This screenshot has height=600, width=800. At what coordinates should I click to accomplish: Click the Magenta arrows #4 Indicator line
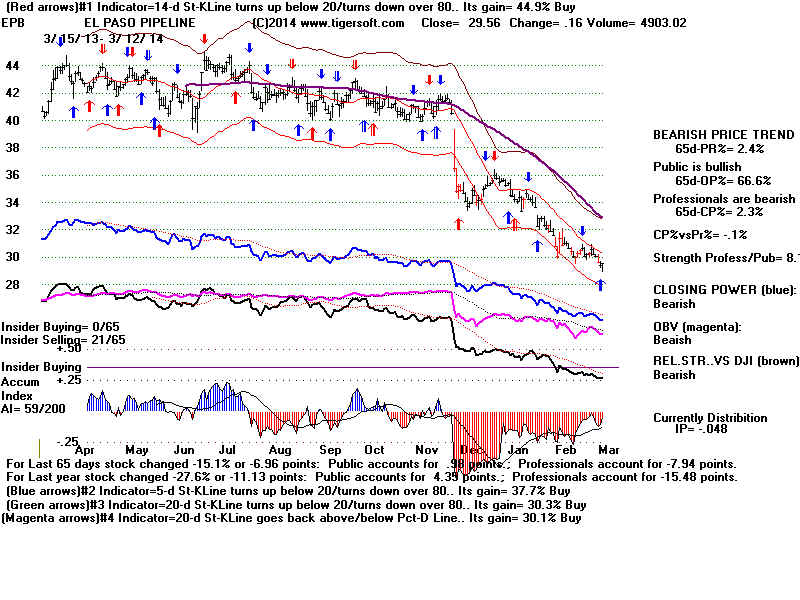point(291,518)
